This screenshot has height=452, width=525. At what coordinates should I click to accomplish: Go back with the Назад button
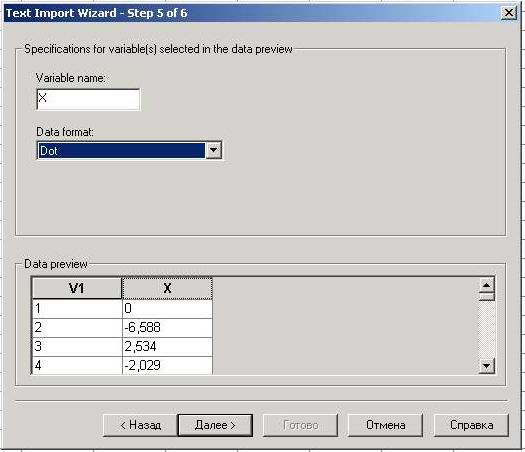(x=140, y=425)
